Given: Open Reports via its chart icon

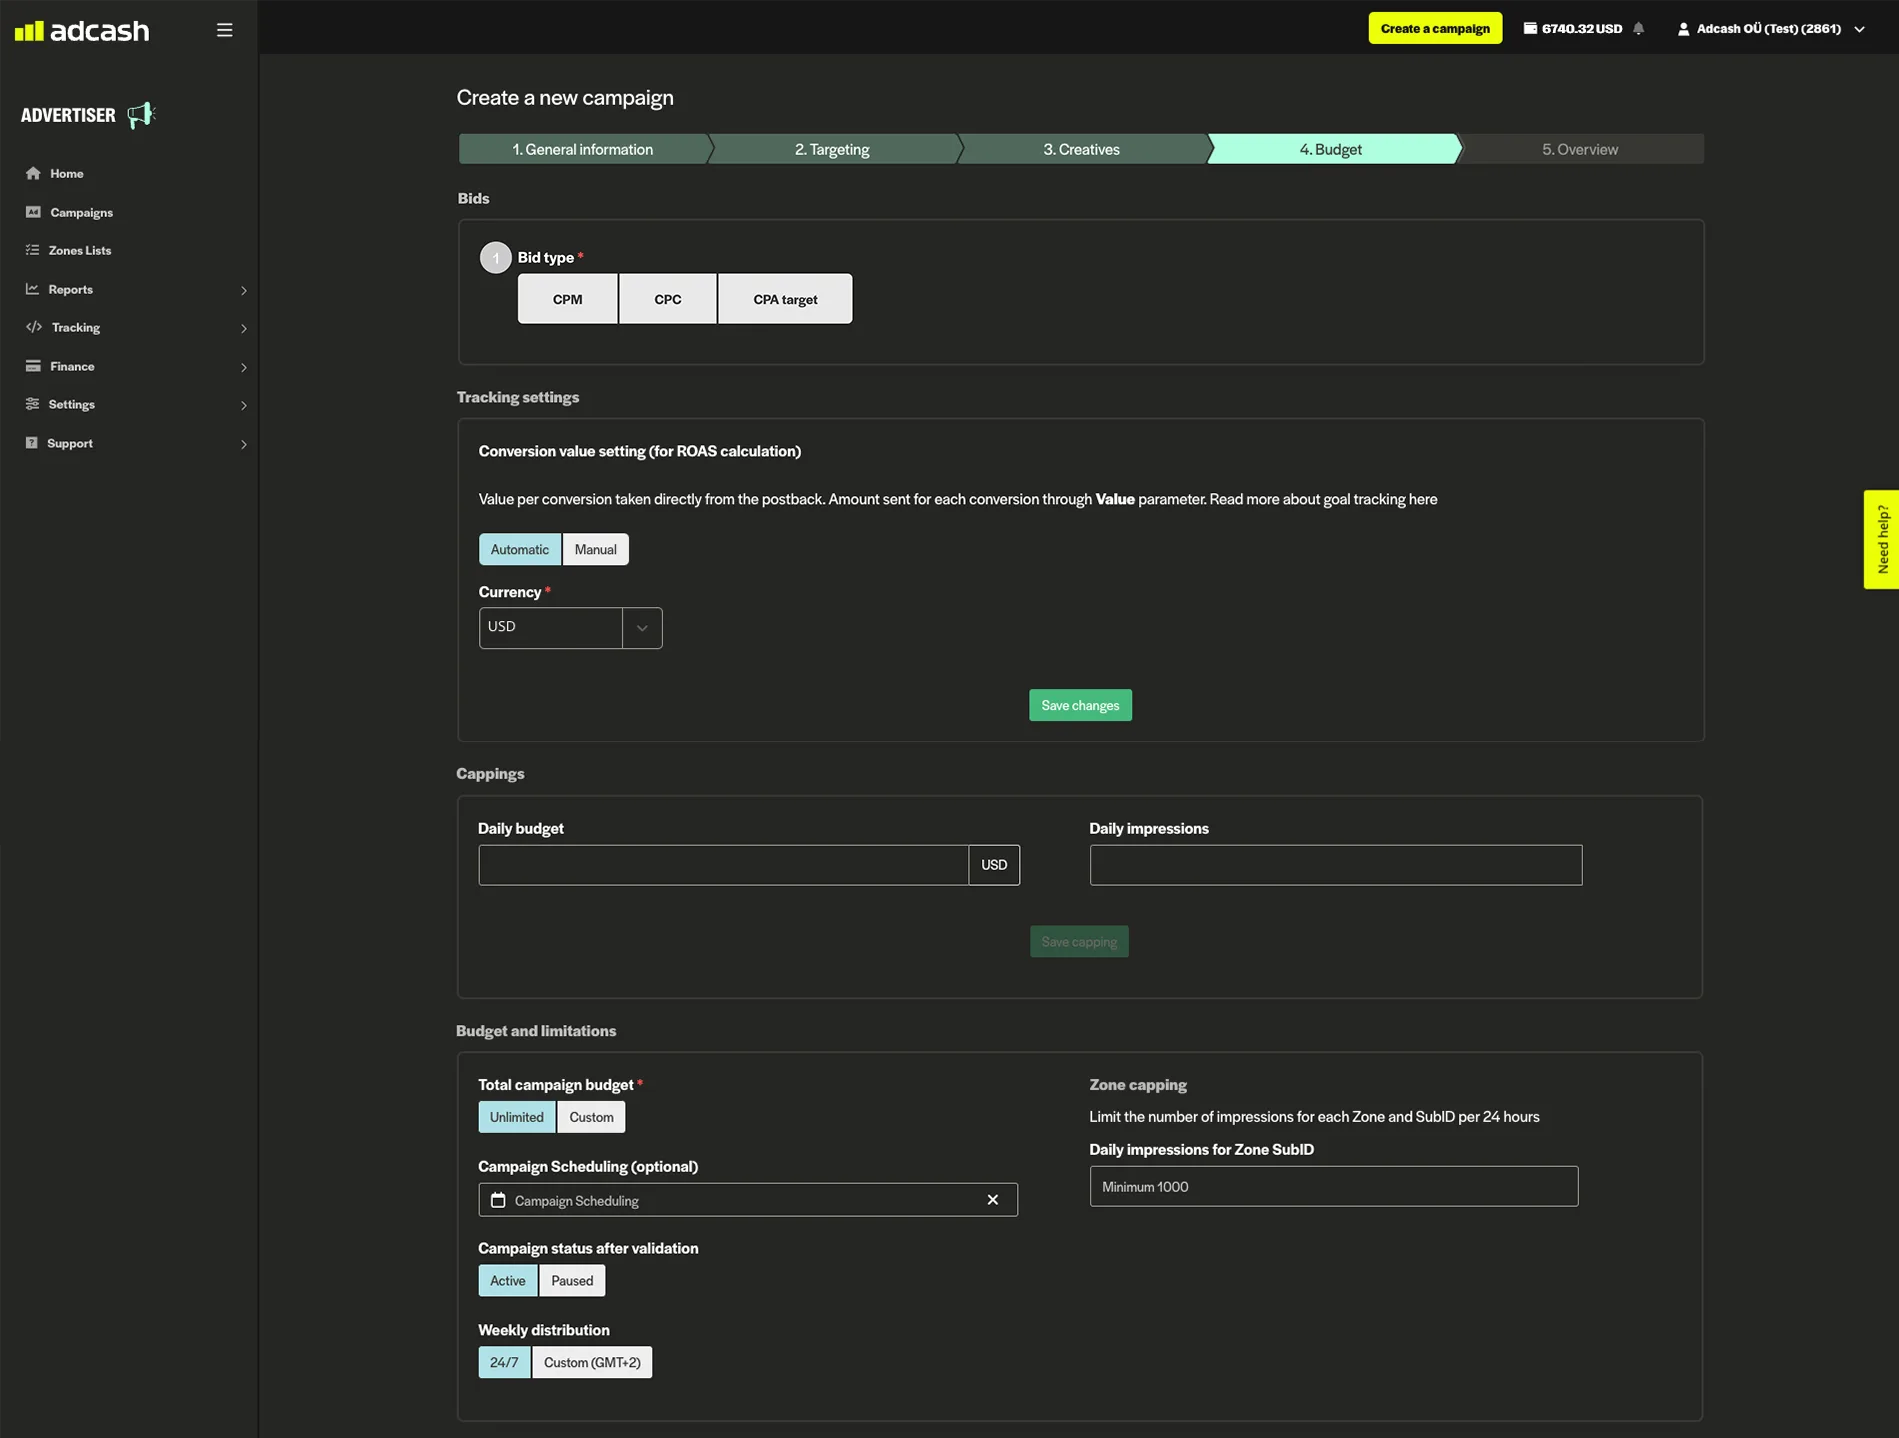Looking at the screenshot, I should click(33, 289).
